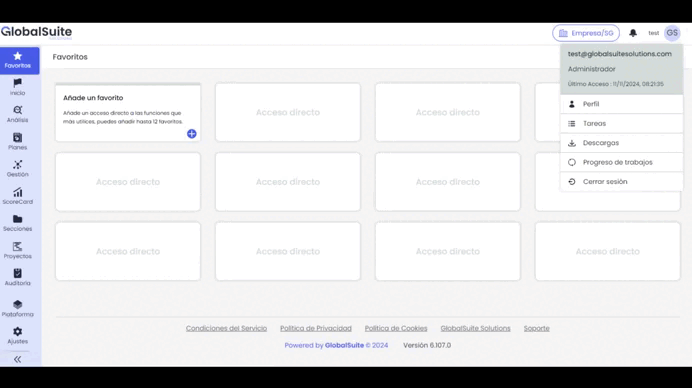This screenshot has width=692, height=388.
Task: Click the first empty Acceso directo card
Action: [288, 113]
